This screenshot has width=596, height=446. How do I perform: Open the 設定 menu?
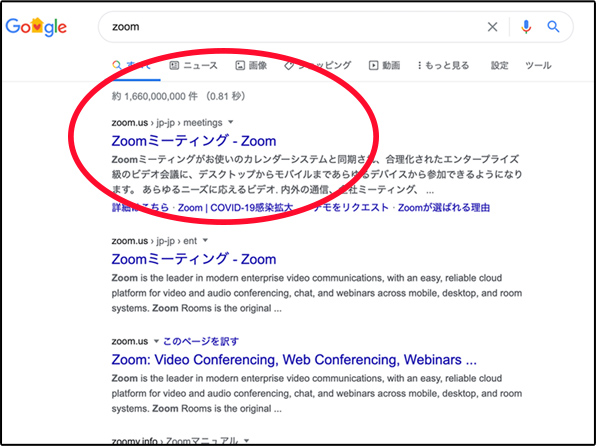tap(499, 65)
